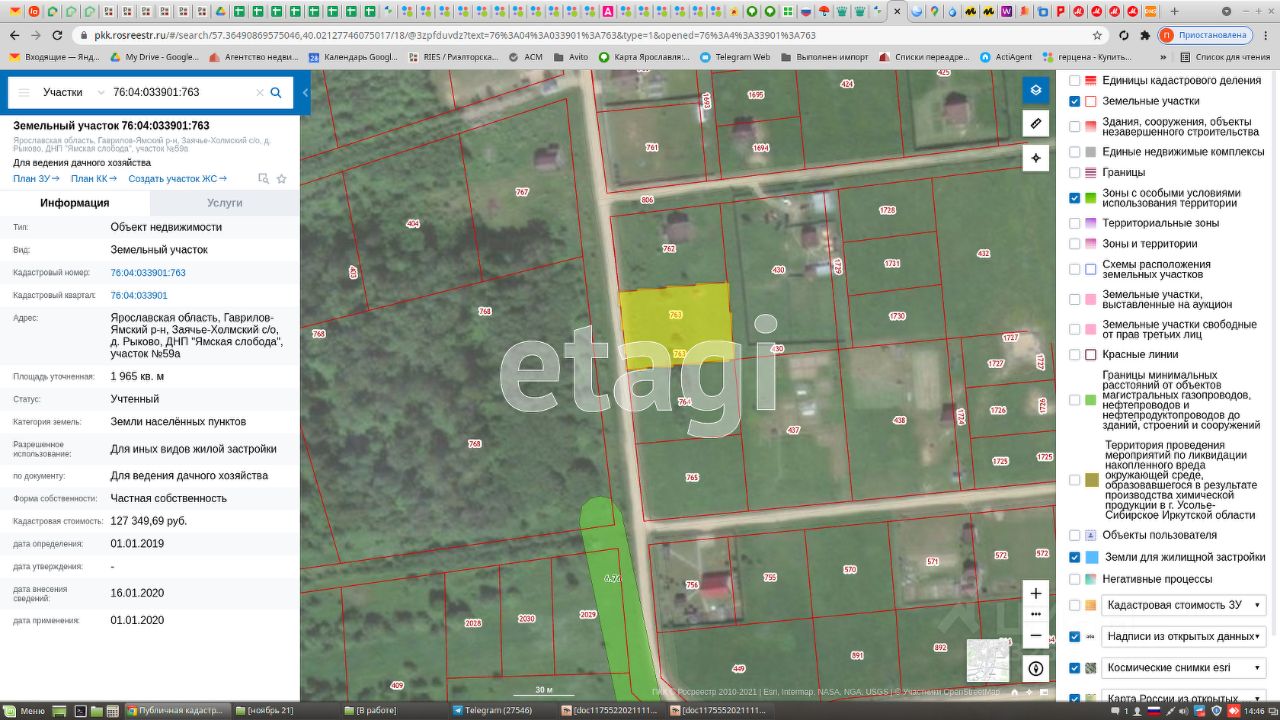Click the blue search magnifier icon
The height and width of the screenshot is (720, 1280).
click(x=276, y=93)
